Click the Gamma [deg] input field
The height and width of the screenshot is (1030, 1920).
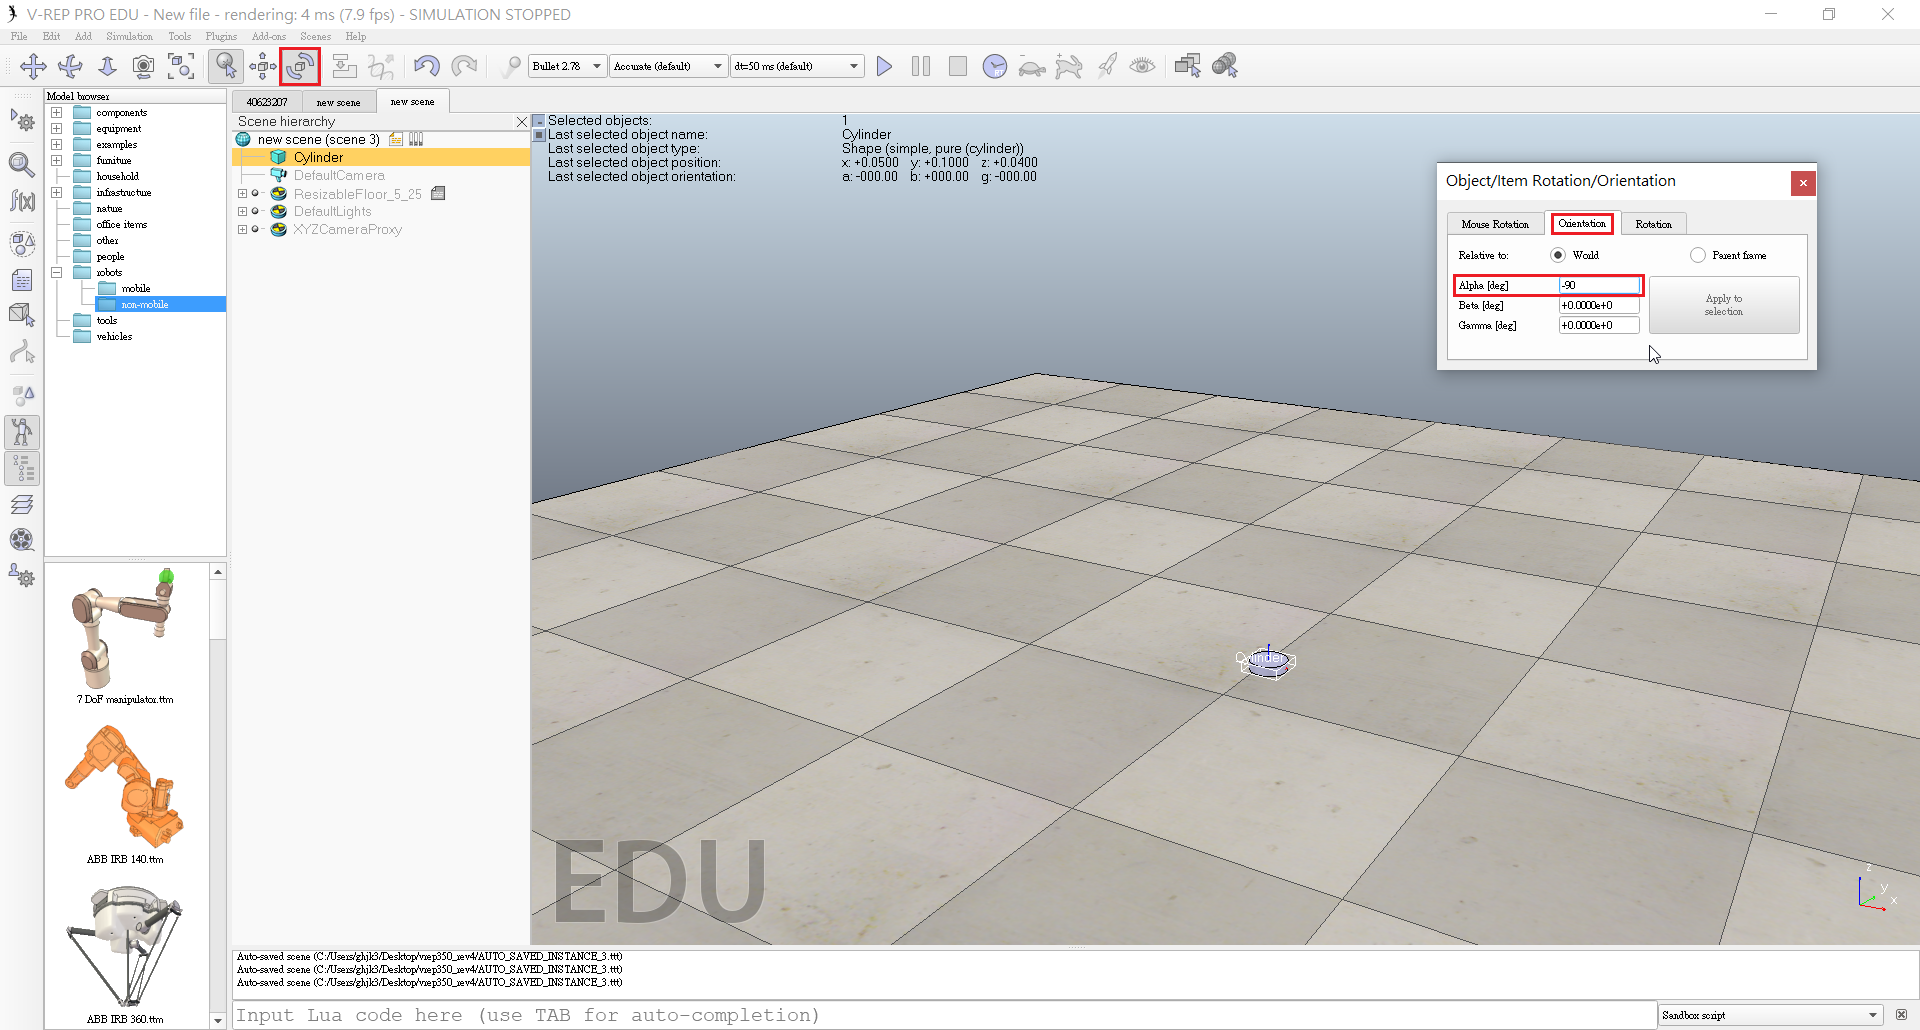[1599, 326]
